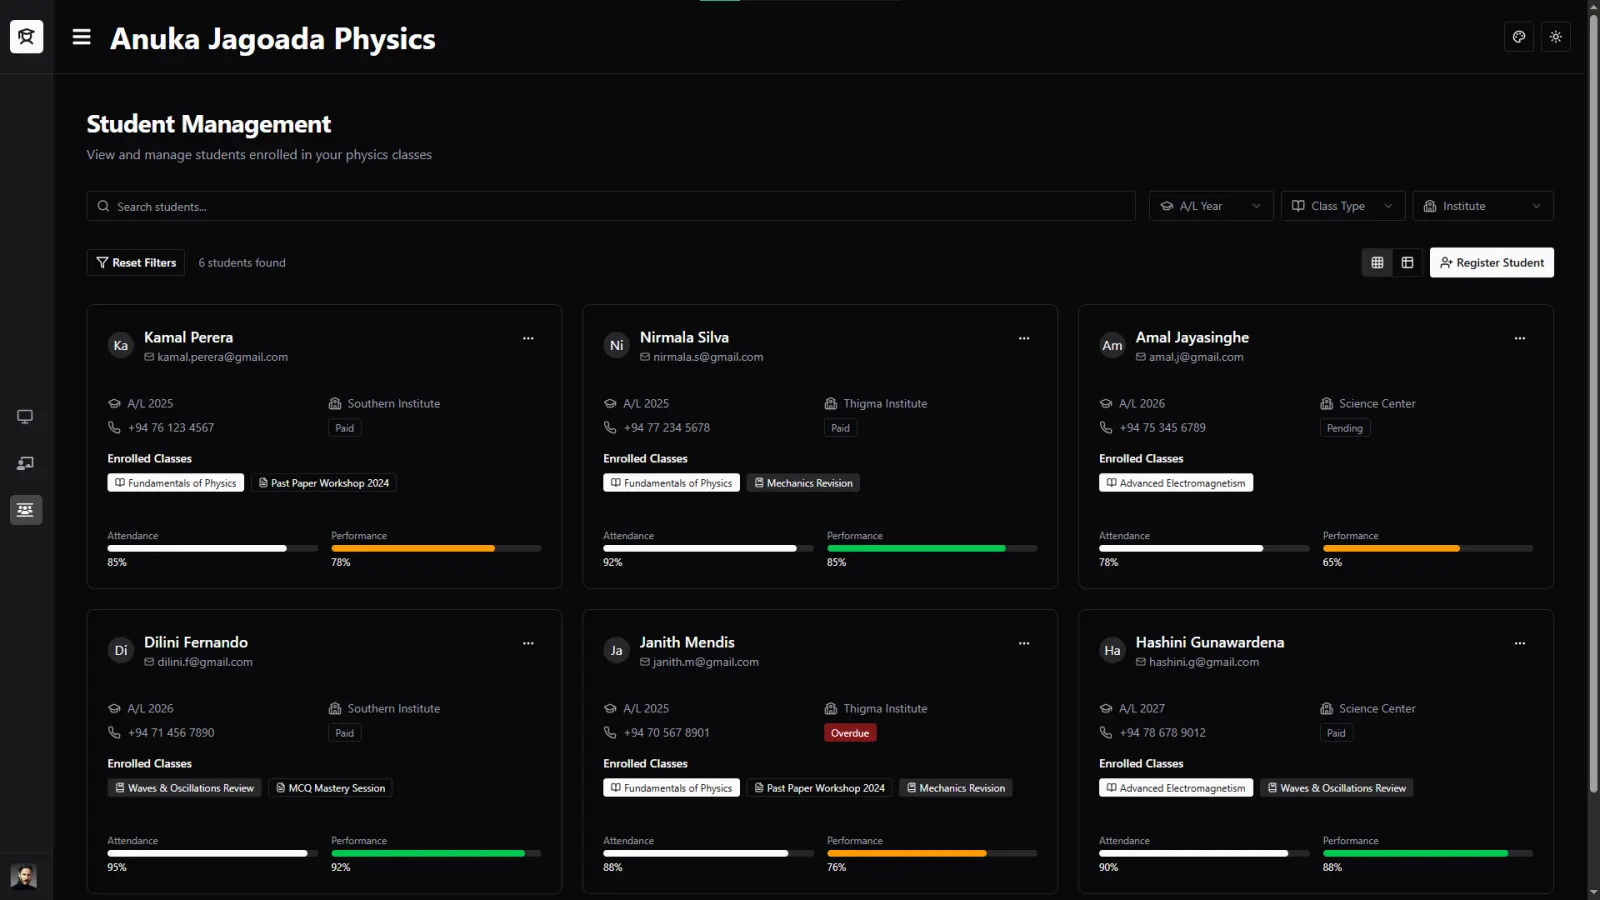The image size is (1600, 900).
Task: Click Kamal Perera's attendance progress bar
Action: (213, 548)
